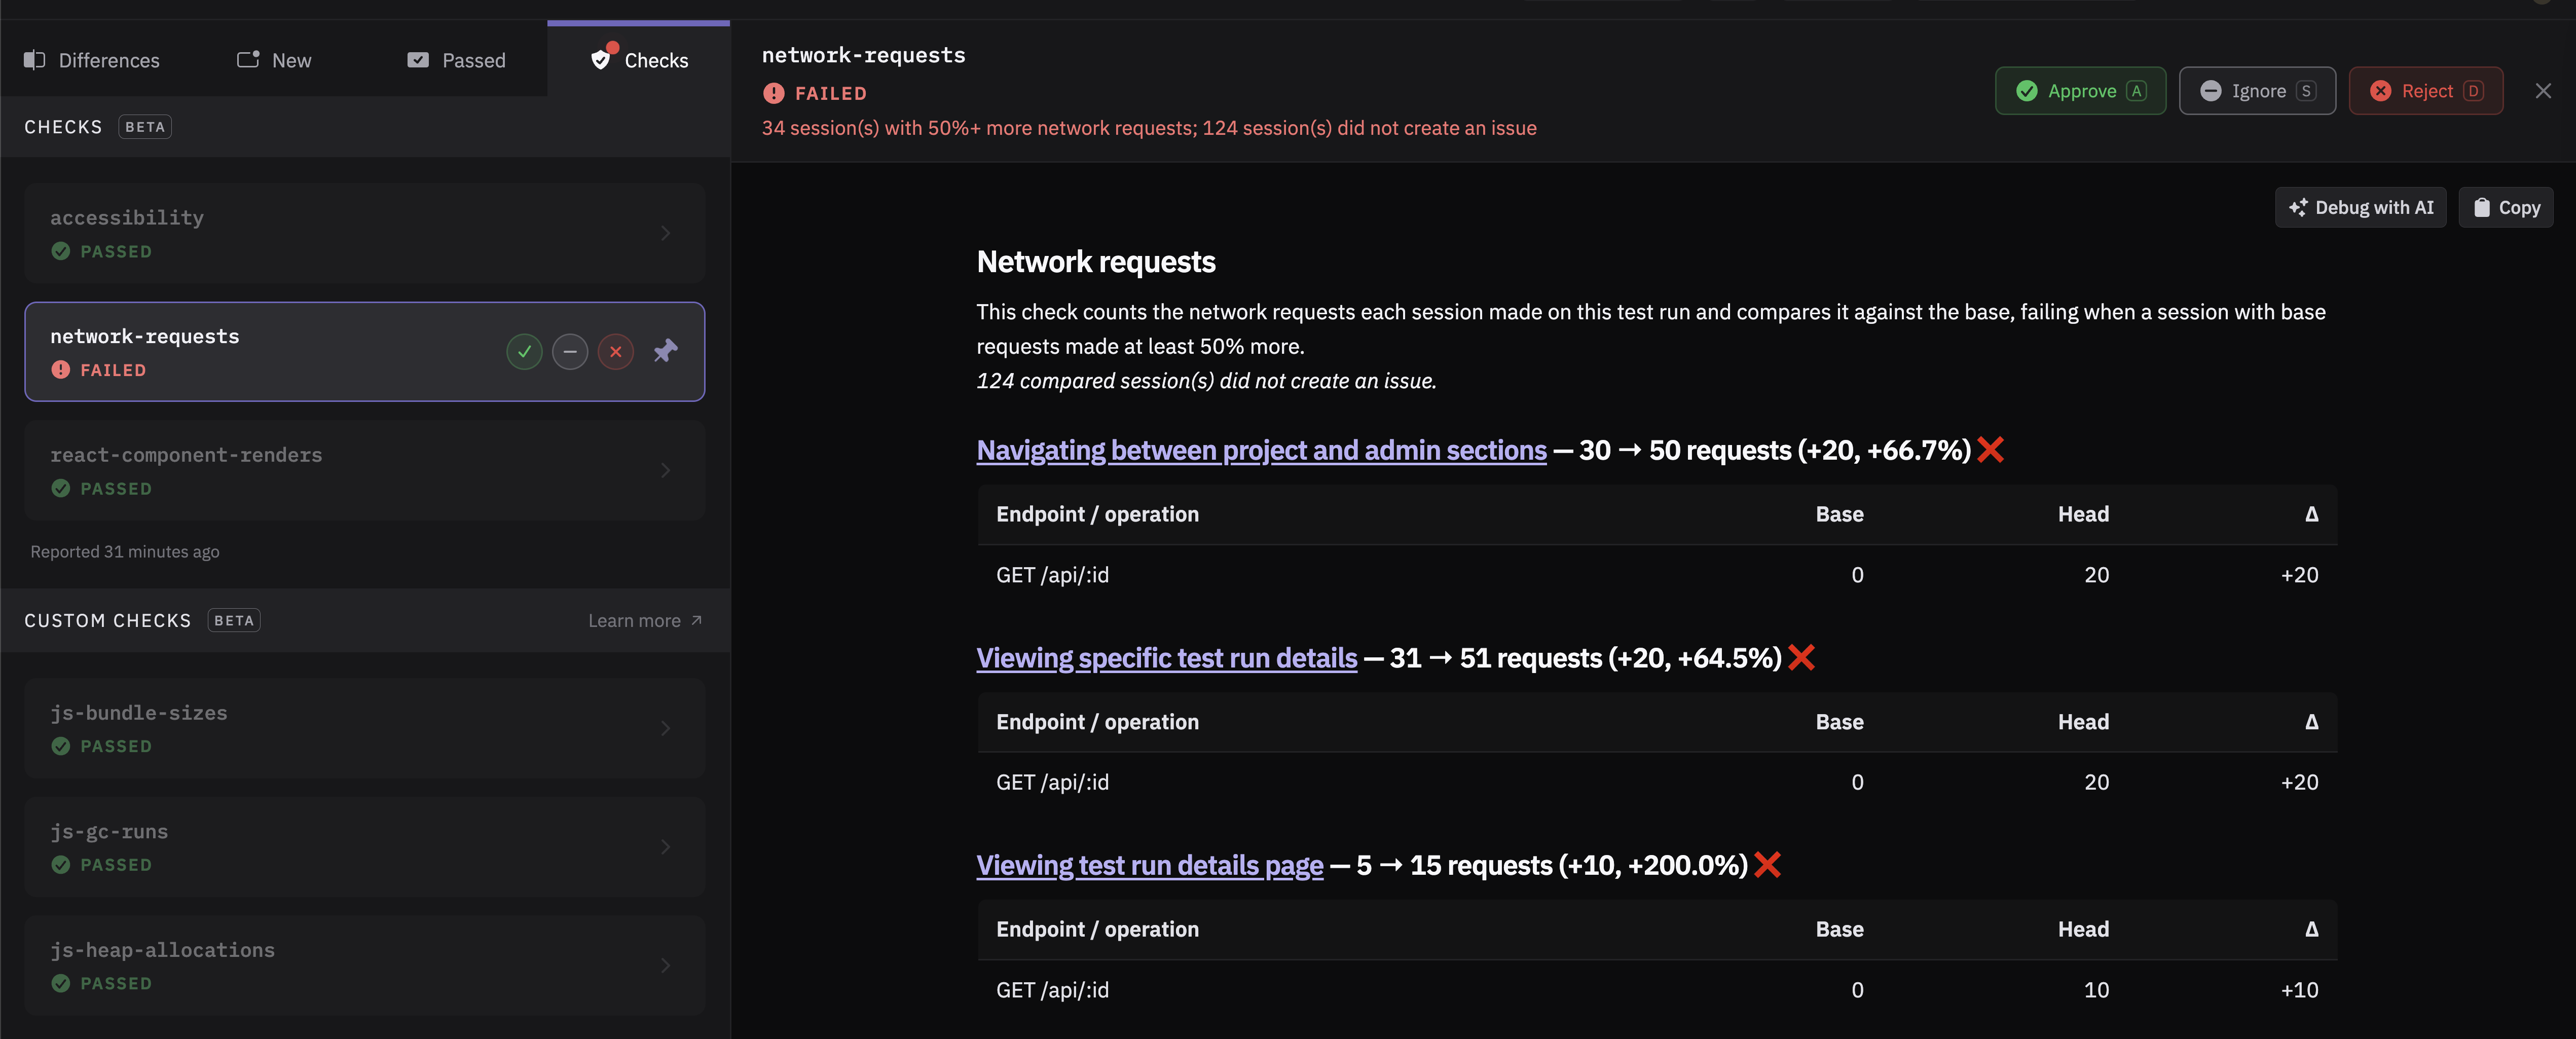Click the Approve button
Viewport: 2576px width, 1039px height.
[x=2080, y=91]
